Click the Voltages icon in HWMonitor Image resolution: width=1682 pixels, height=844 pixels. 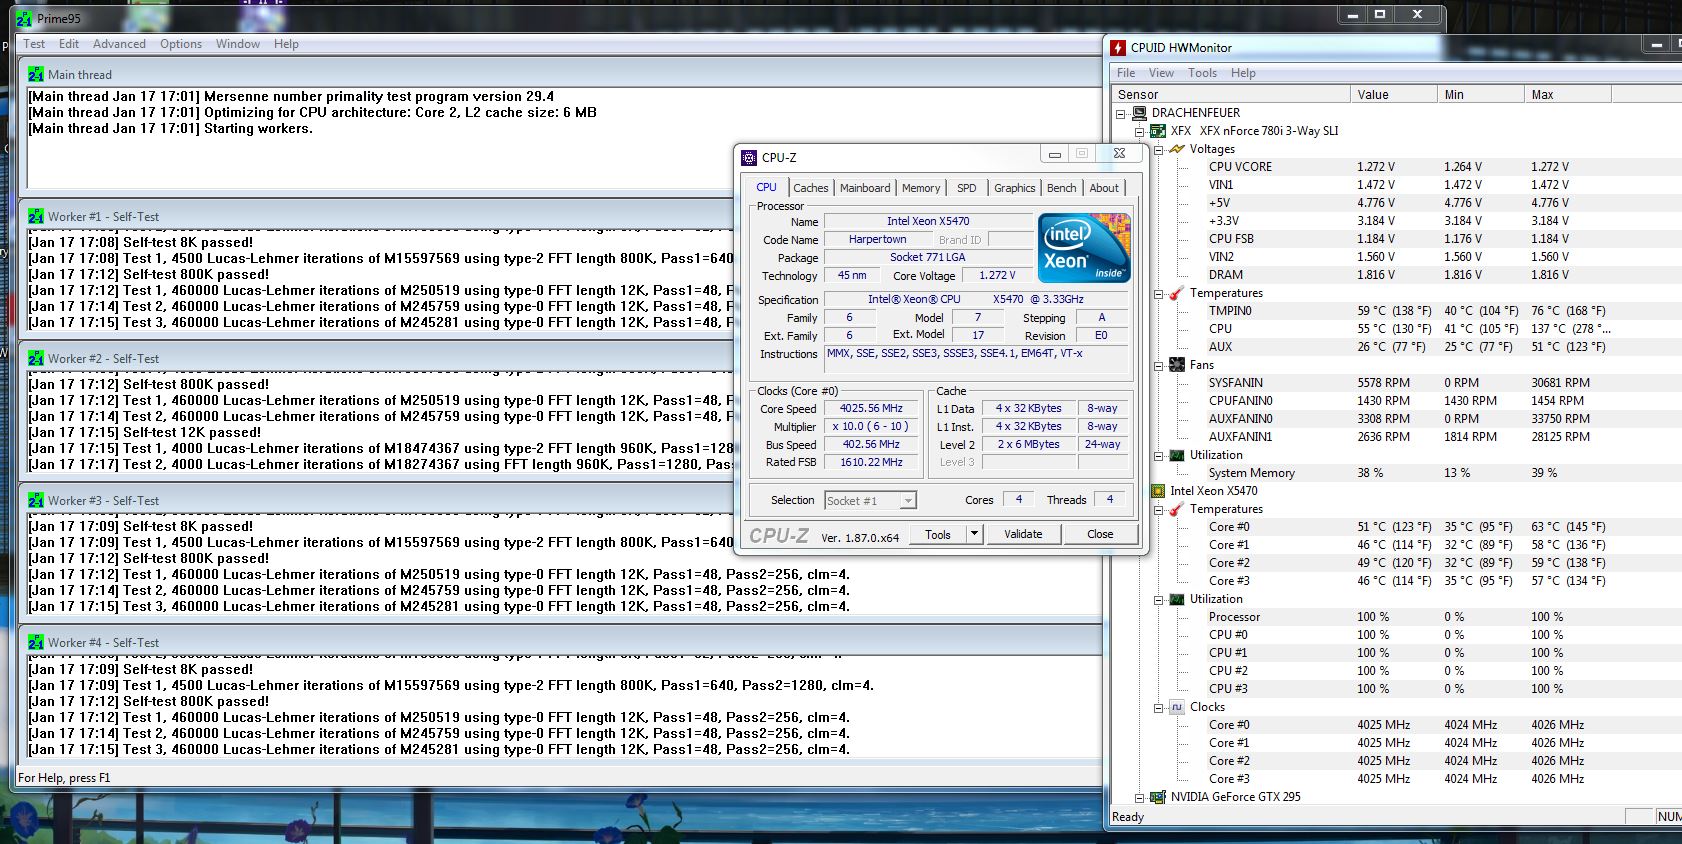pos(1177,149)
